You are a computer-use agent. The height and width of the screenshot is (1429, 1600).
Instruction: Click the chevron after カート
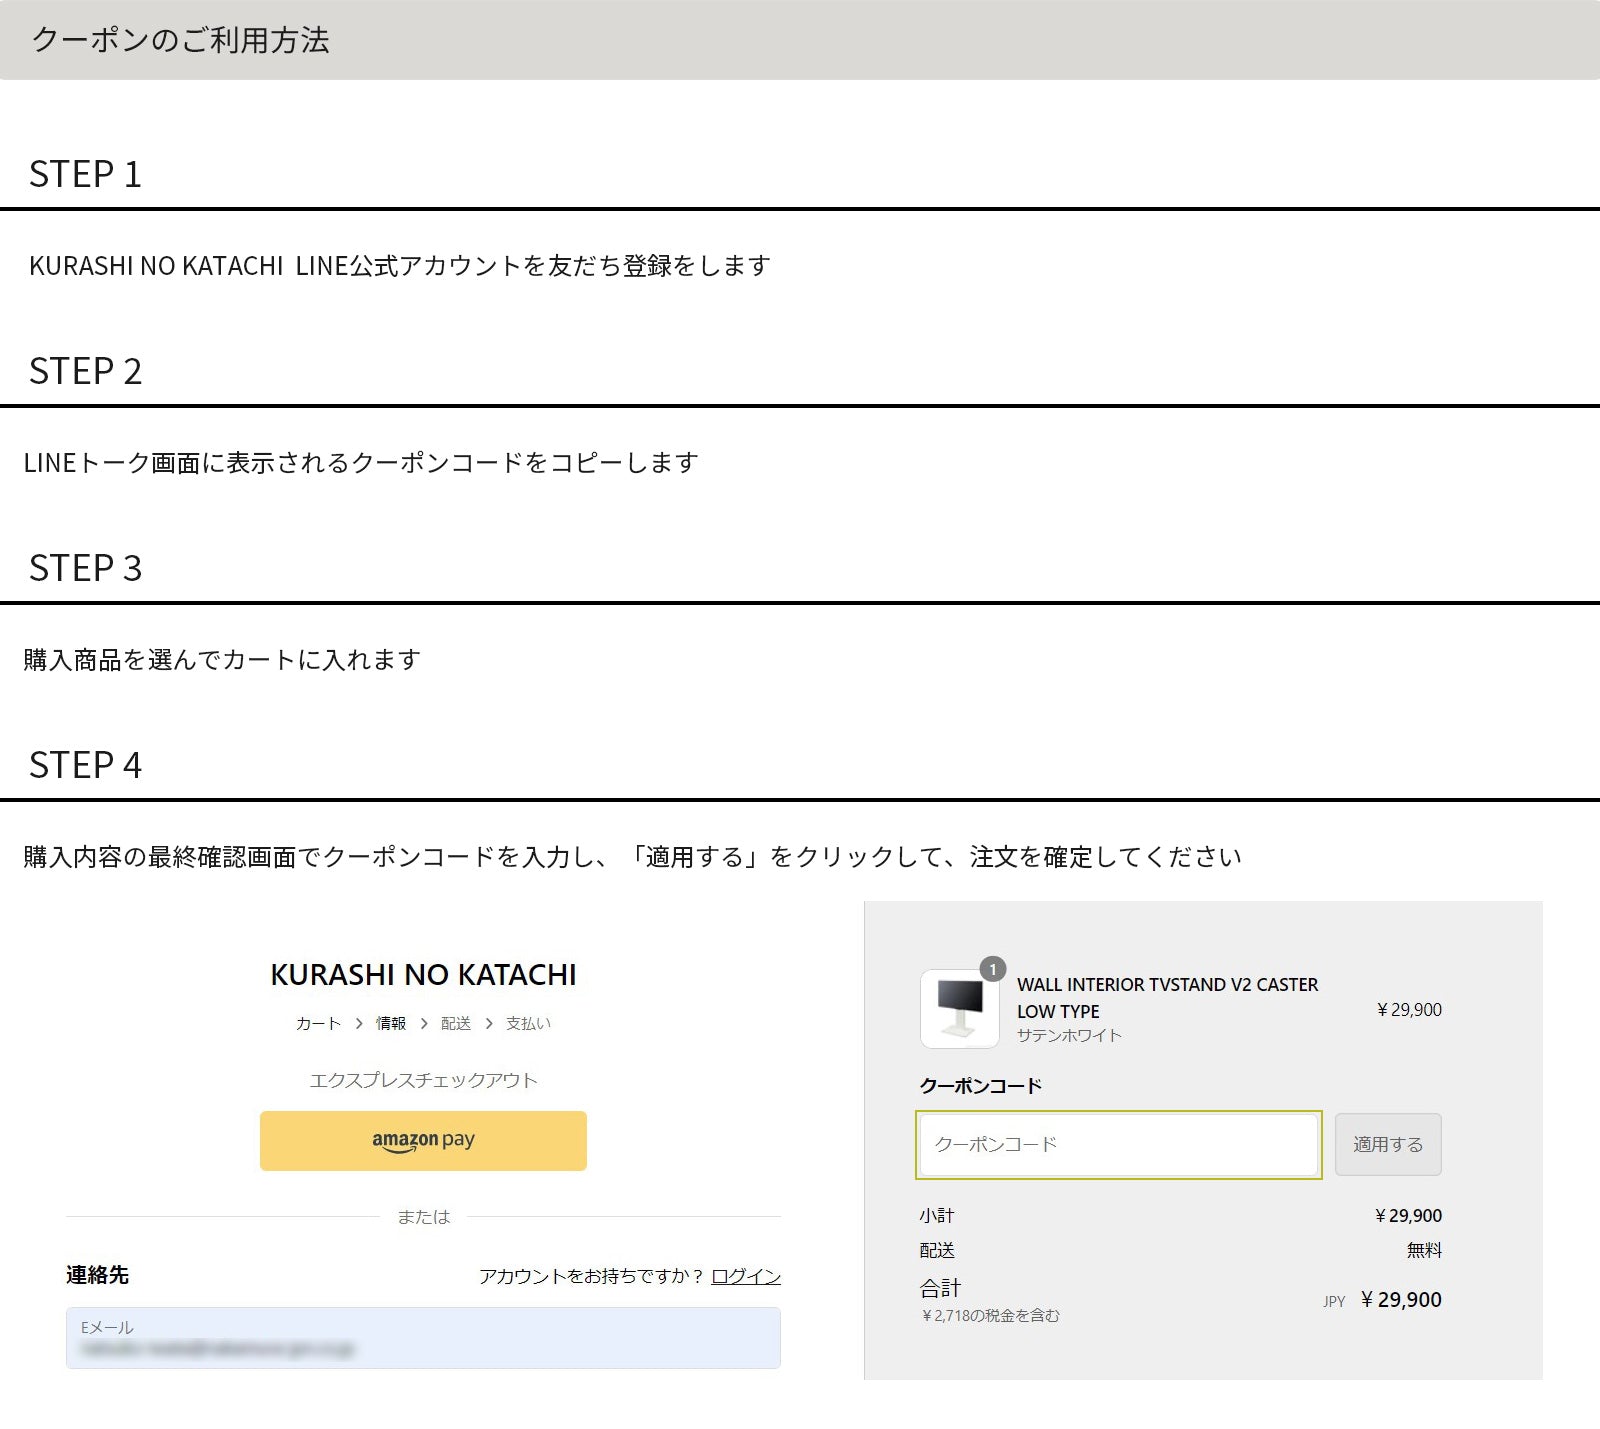(359, 1024)
